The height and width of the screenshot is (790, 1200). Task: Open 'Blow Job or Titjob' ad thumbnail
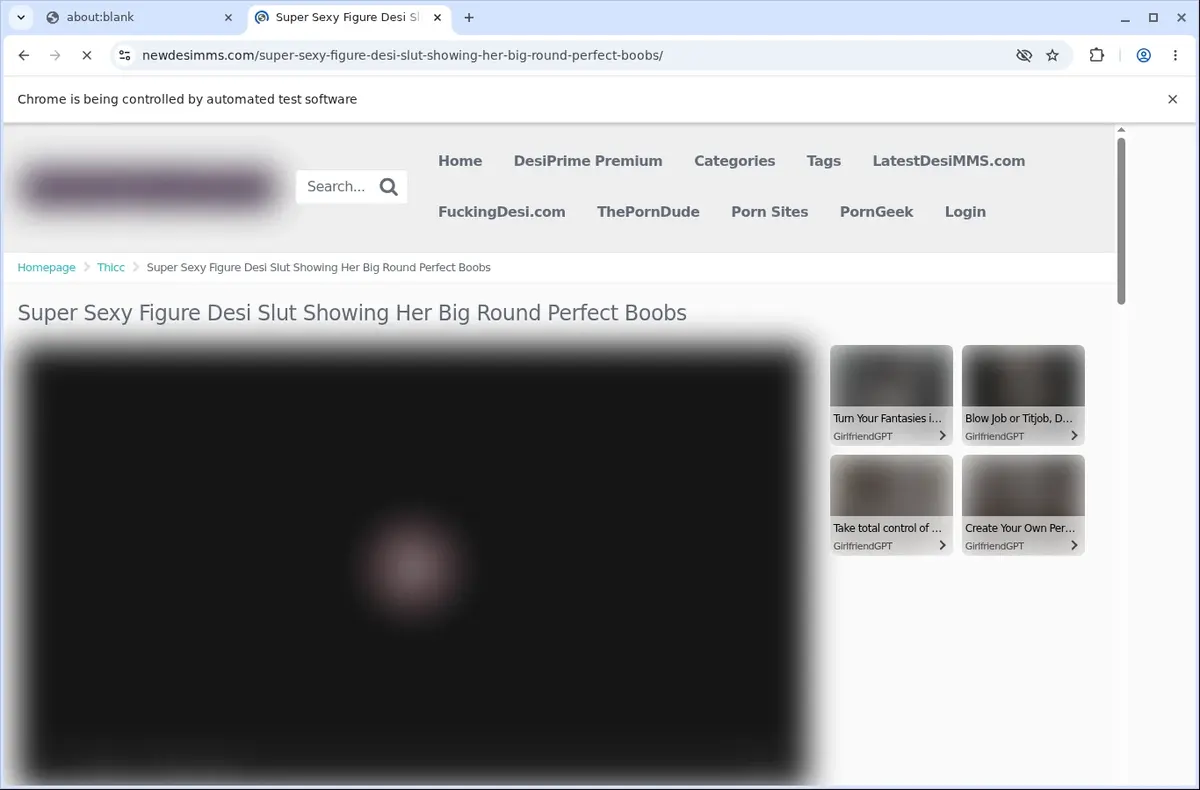click(1023, 395)
